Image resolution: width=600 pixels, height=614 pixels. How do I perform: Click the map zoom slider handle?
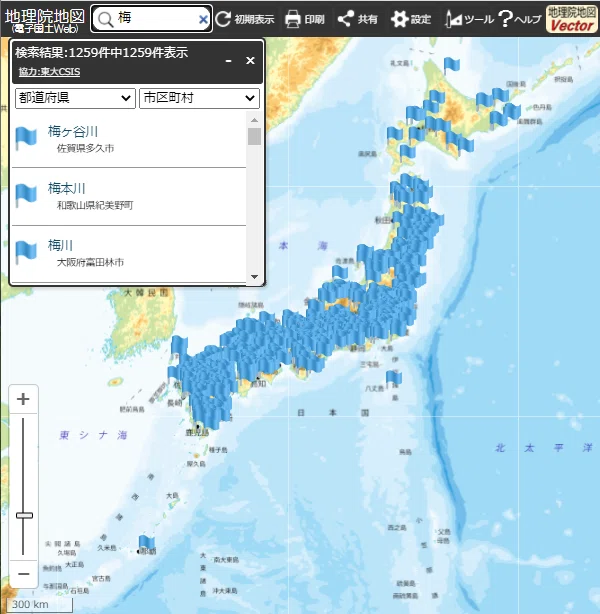tap(24, 515)
